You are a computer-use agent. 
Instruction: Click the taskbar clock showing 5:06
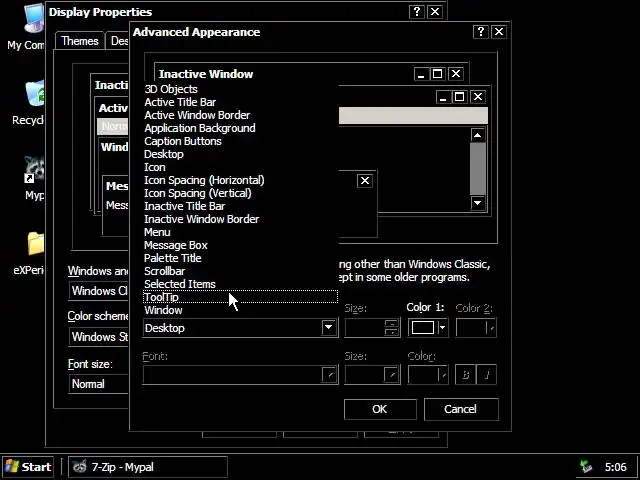coord(616,467)
